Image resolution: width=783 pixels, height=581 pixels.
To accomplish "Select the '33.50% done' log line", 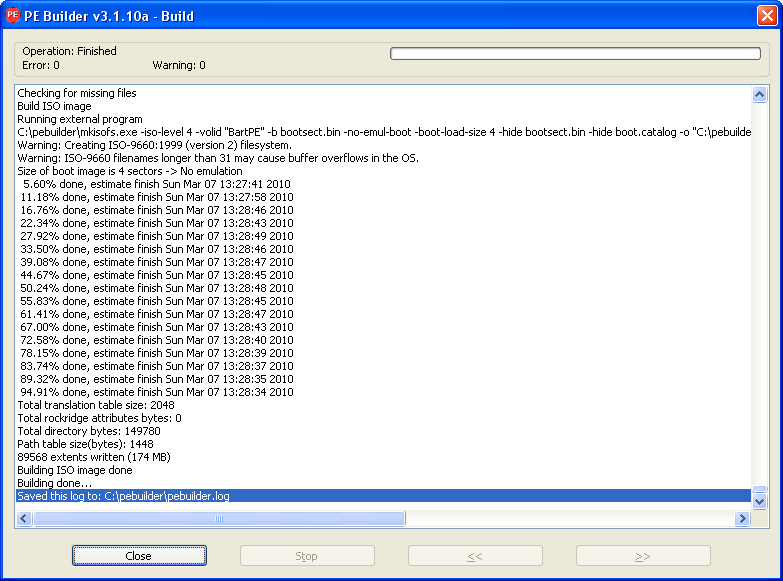I will pyautogui.click(x=384, y=249).
